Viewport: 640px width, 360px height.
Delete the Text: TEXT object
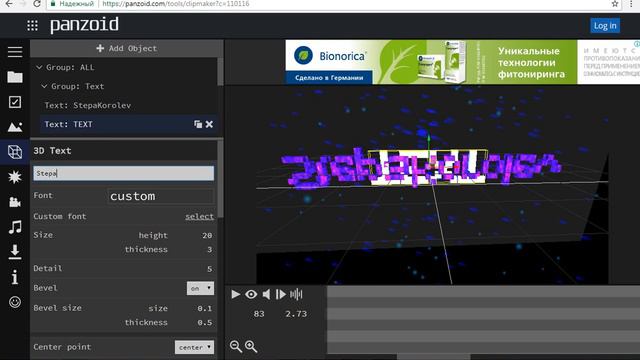209,124
